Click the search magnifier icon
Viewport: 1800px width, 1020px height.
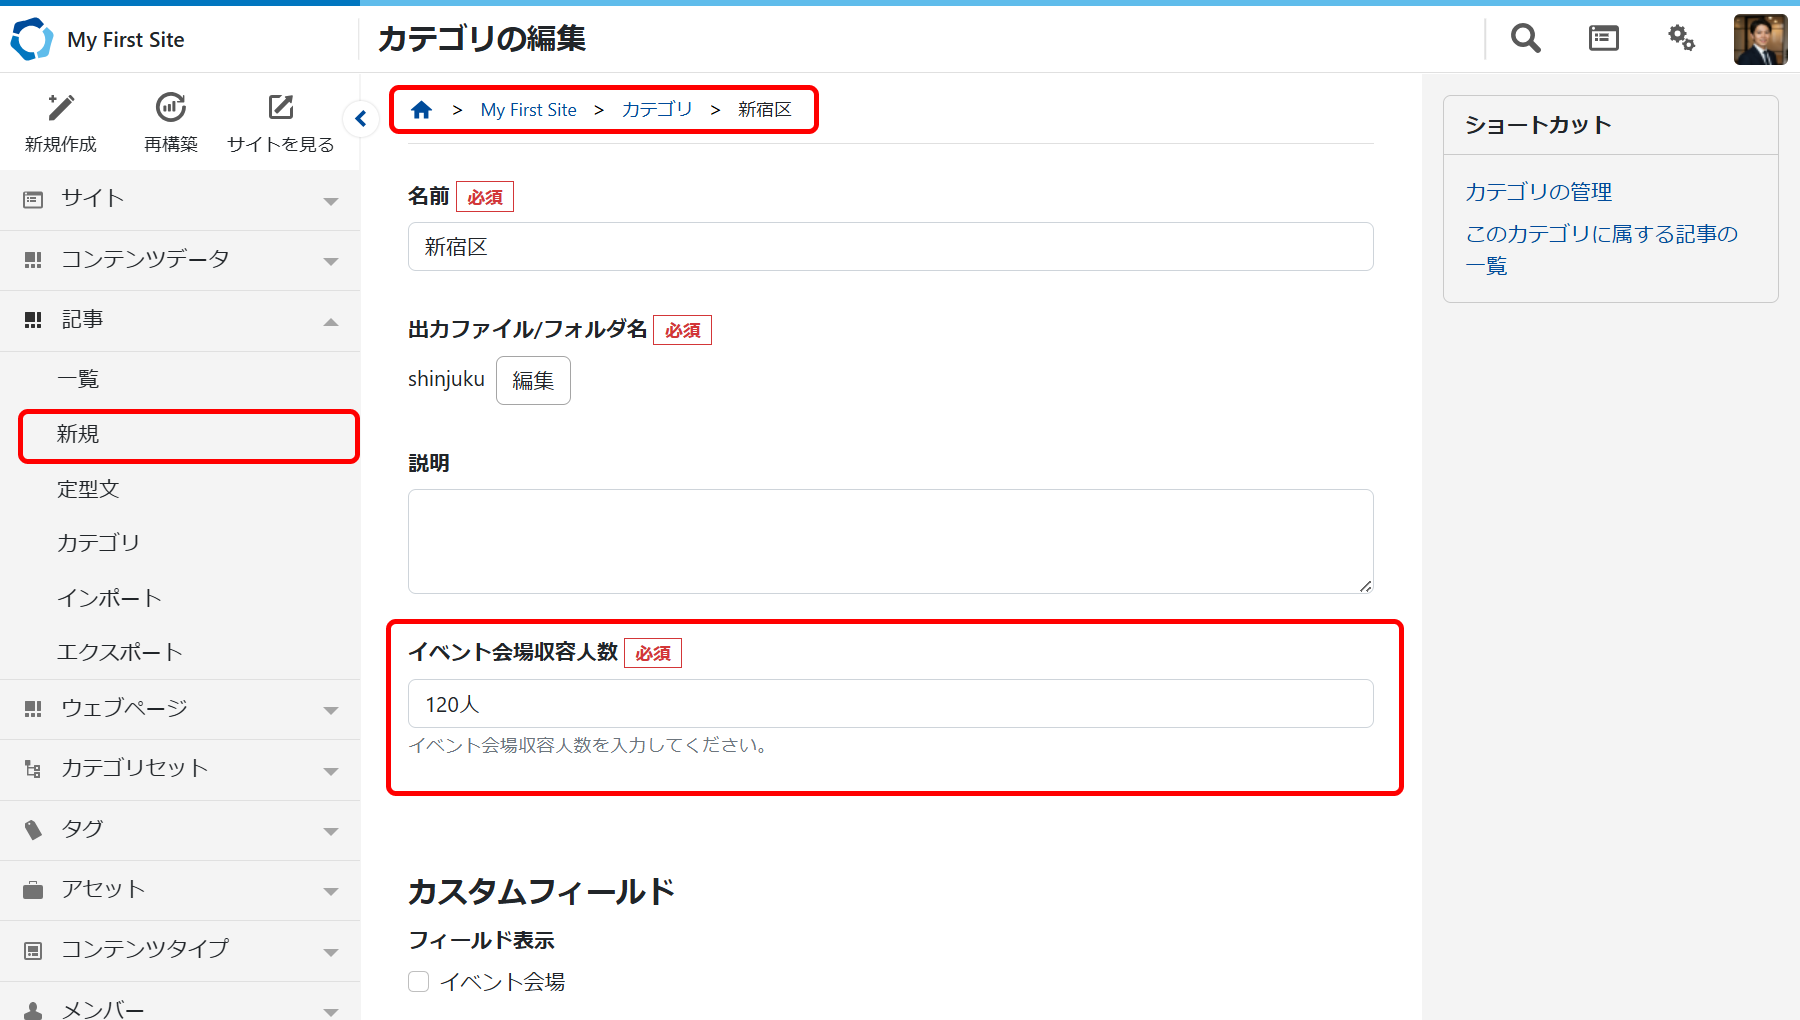(1525, 39)
